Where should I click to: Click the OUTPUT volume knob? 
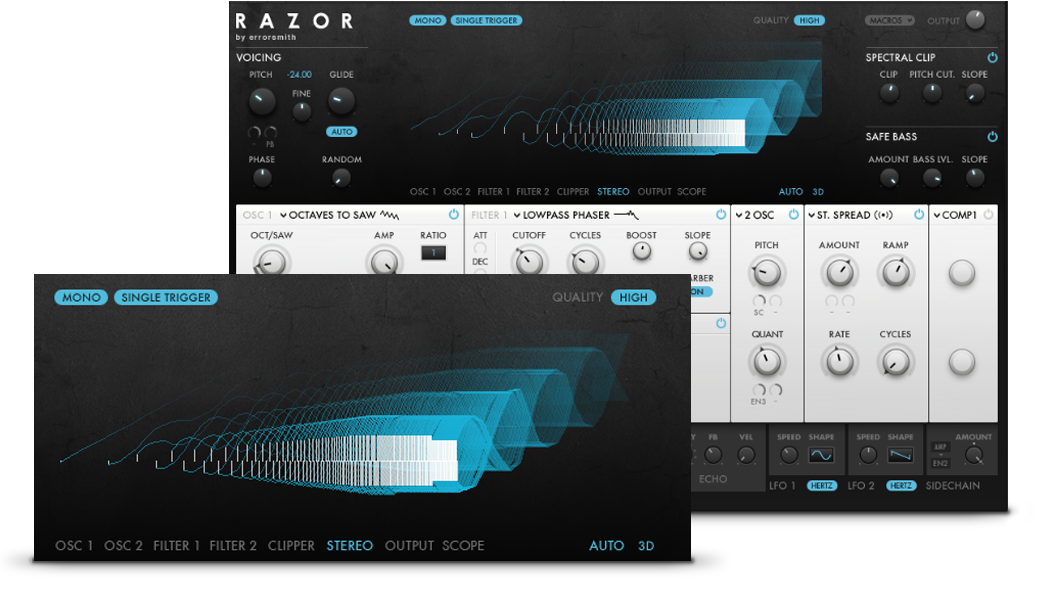975,20
